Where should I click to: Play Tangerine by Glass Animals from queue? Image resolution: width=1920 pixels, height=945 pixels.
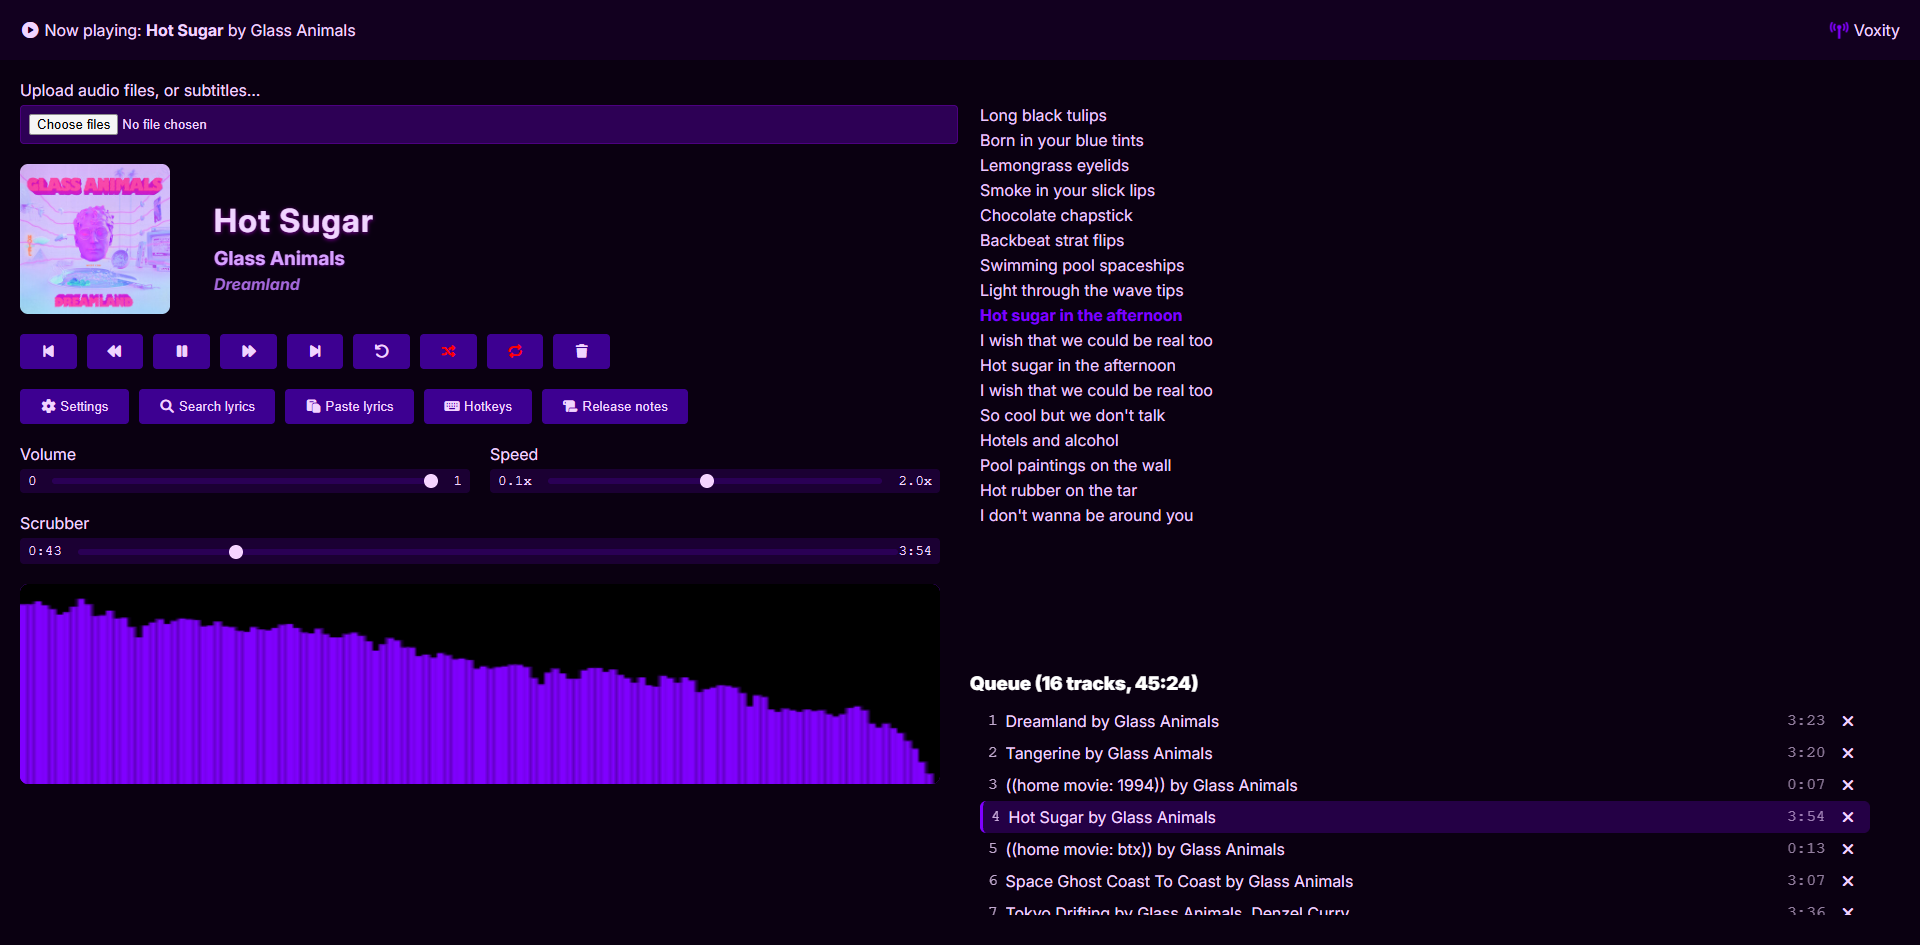1425,753
